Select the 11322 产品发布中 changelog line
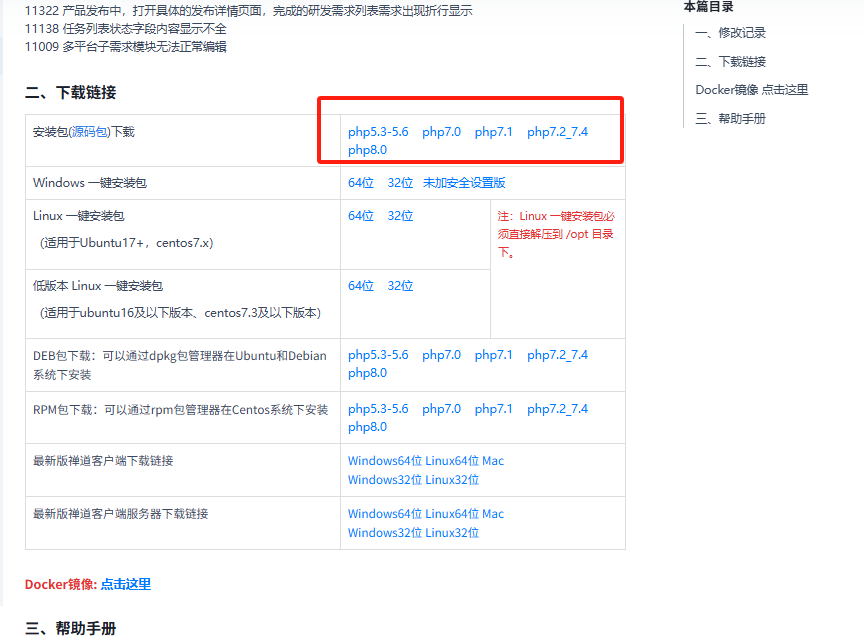864x640 pixels. tap(249, 11)
